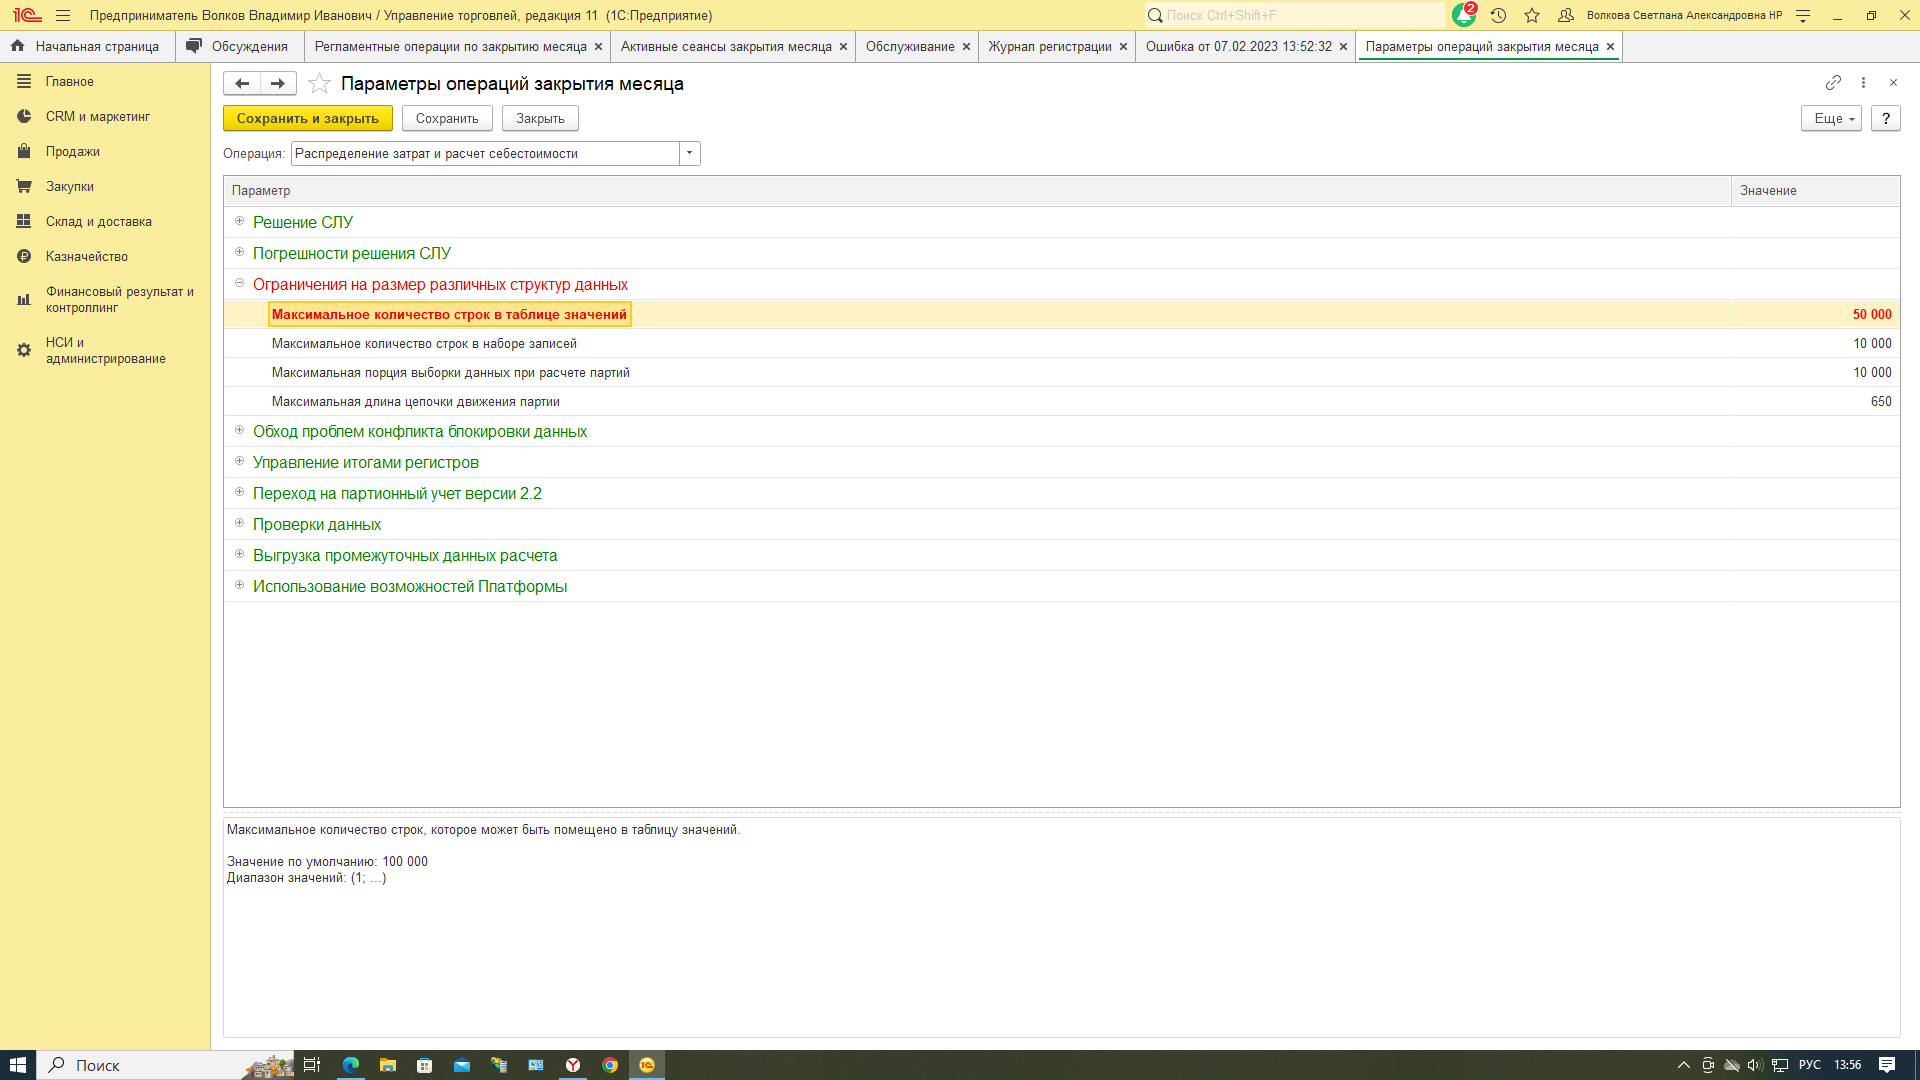Open the service settings menu icon

point(1803,15)
